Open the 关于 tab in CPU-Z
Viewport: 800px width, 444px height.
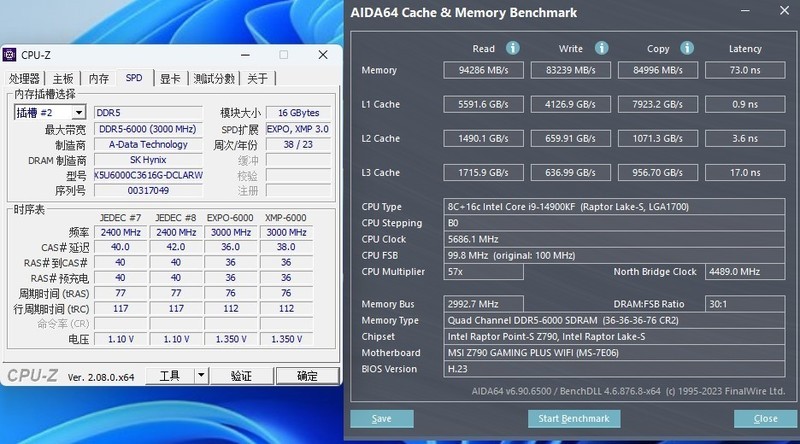pyautogui.click(x=257, y=79)
